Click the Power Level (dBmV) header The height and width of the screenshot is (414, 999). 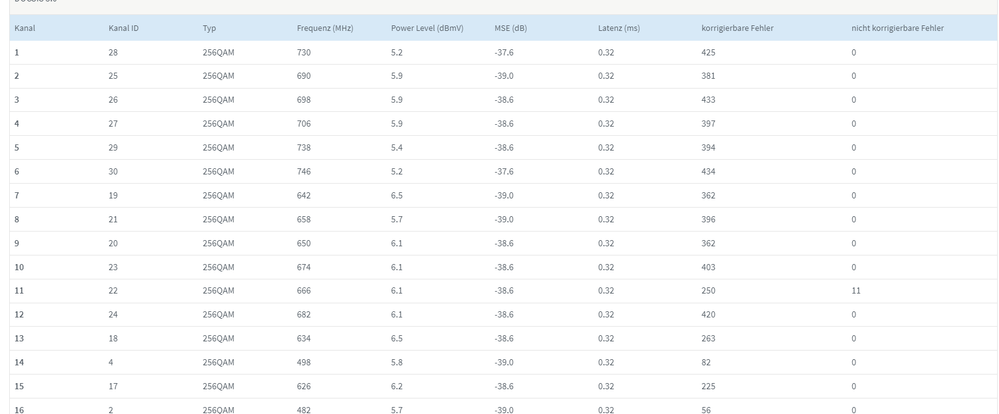(427, 28)
